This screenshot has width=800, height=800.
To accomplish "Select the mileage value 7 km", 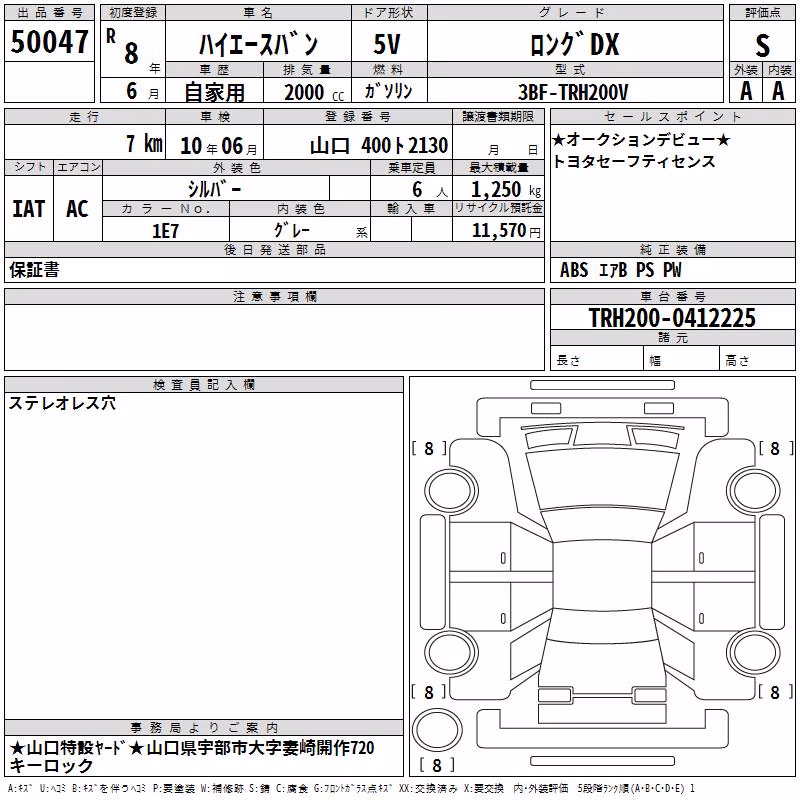I will pyautogui.click(x=144, y=143).
